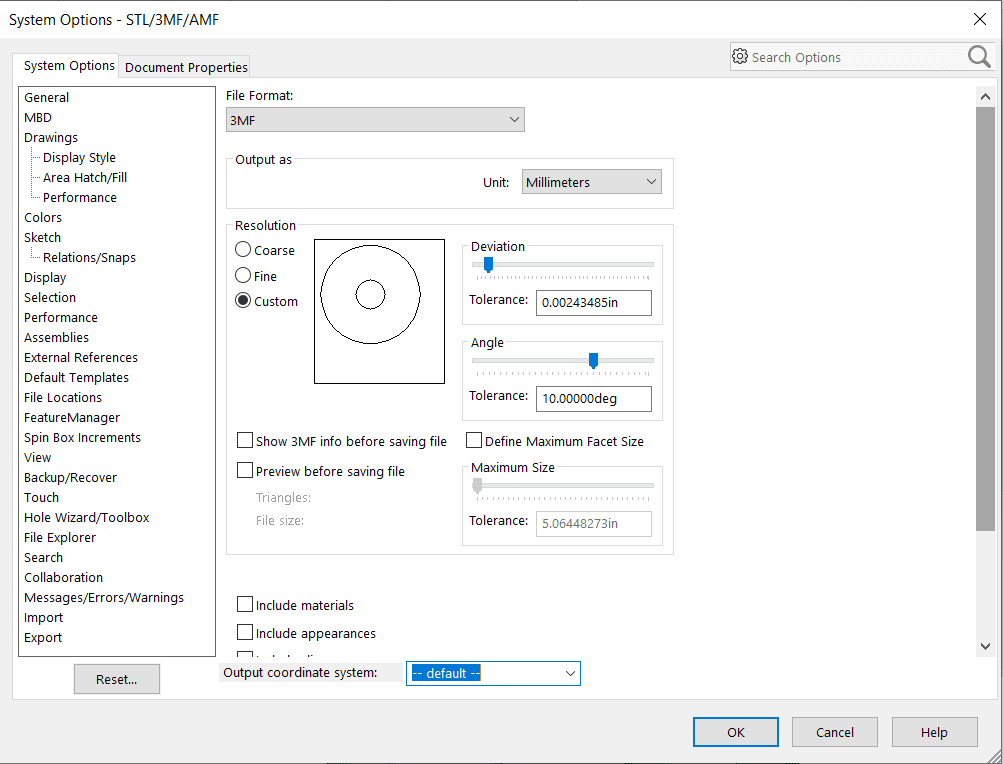The height and width of the screenshot is (764, 1003).
Task: Select External References in the list
Action: coord(81,357)
